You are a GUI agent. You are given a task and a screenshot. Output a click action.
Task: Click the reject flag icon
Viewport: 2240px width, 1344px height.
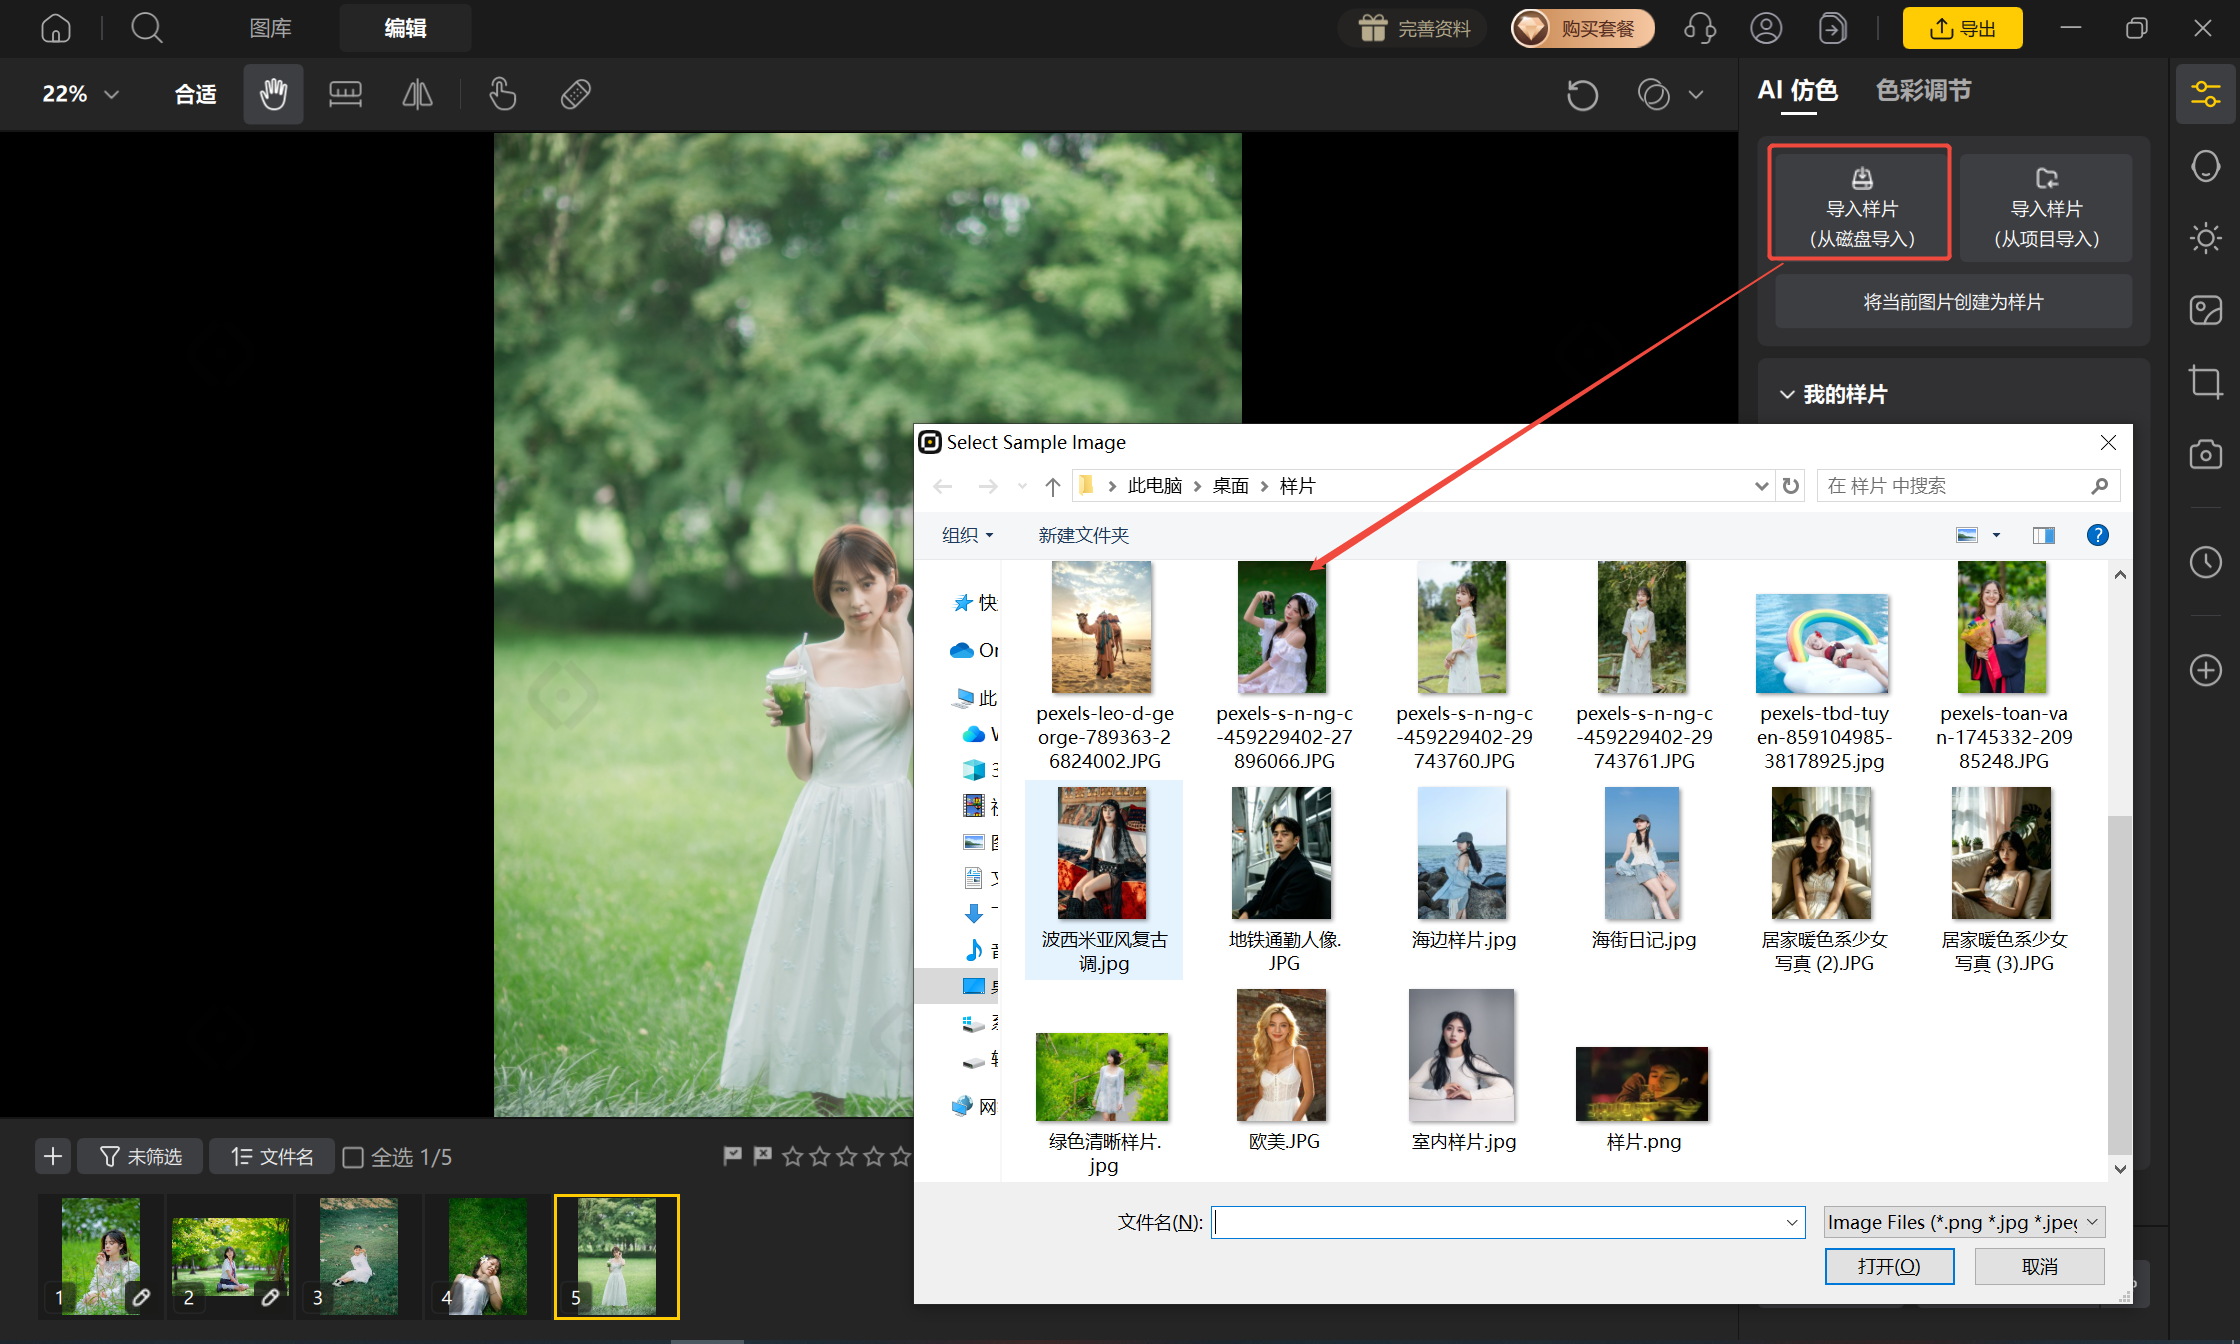pyautogui.click(x=762, y=1156)
